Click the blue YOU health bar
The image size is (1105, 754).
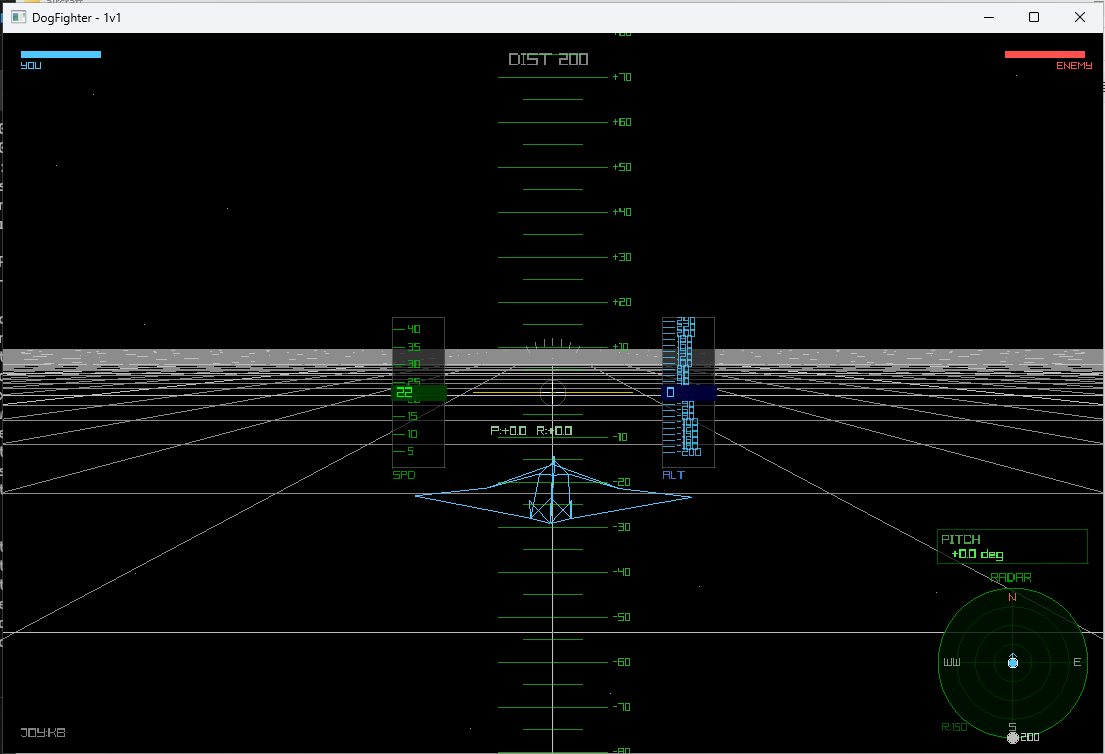[61, 54]
